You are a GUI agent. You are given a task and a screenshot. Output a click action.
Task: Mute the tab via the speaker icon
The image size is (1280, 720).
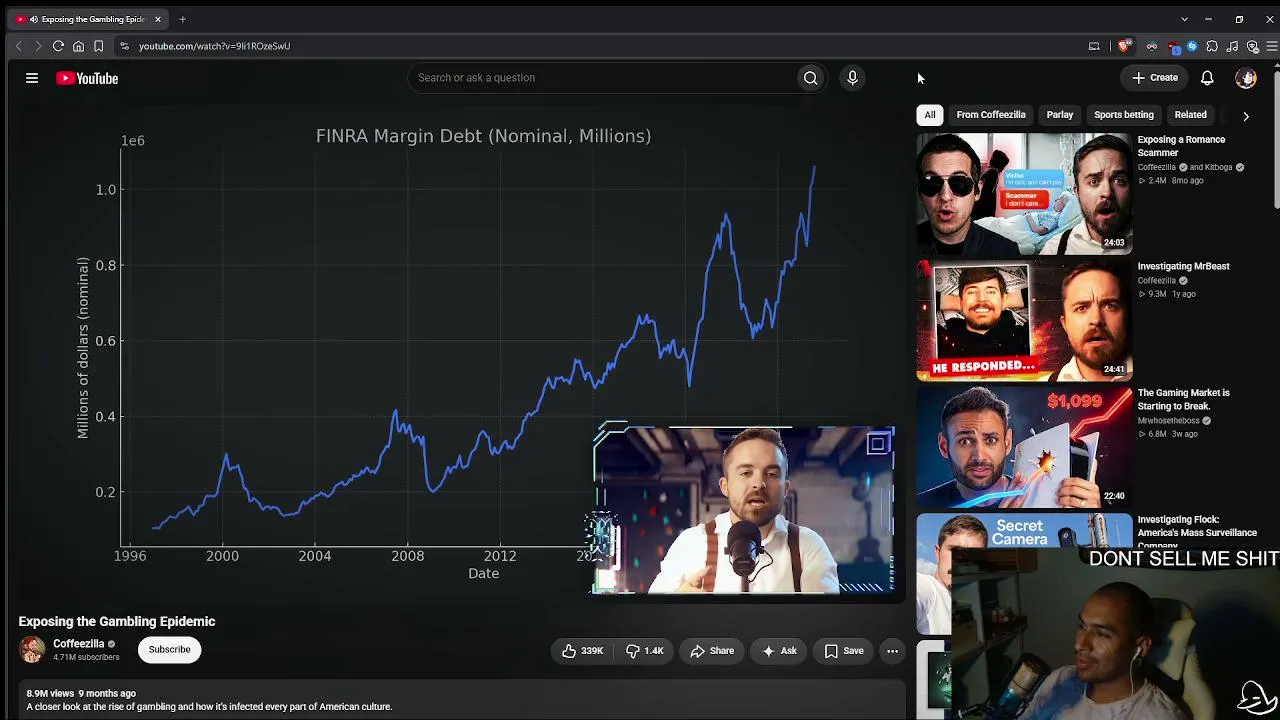(33, 19)
